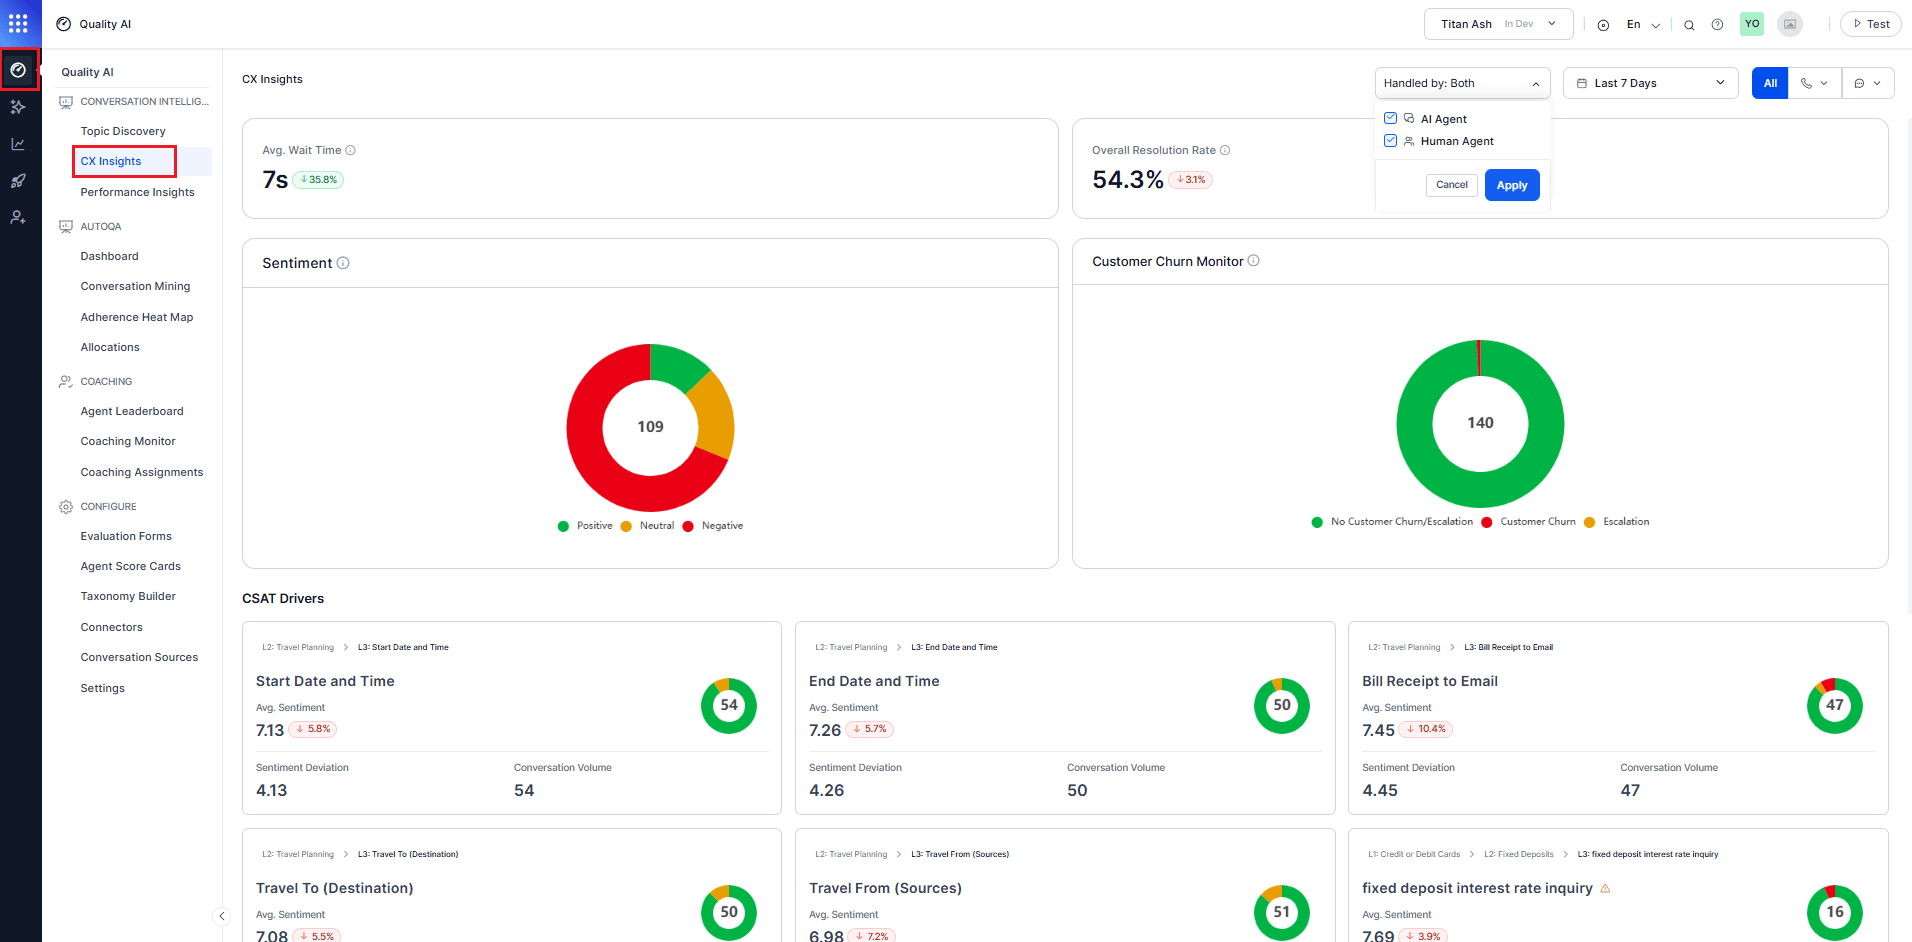Image resolution: width=1912 pixels, height=942 pixels.
Task: Uncheck the AI Agent checkbox
Action: point(1390,118)
